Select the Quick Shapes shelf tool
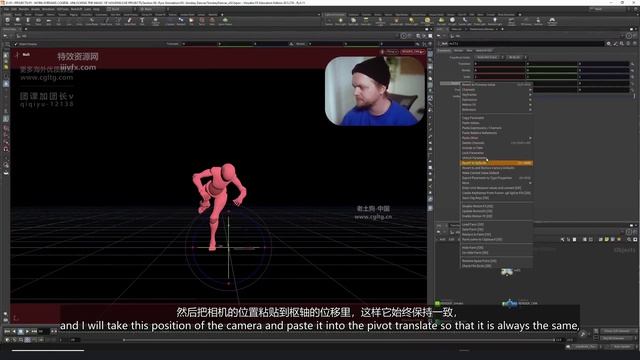640x360 pixels. pos(225,21)
